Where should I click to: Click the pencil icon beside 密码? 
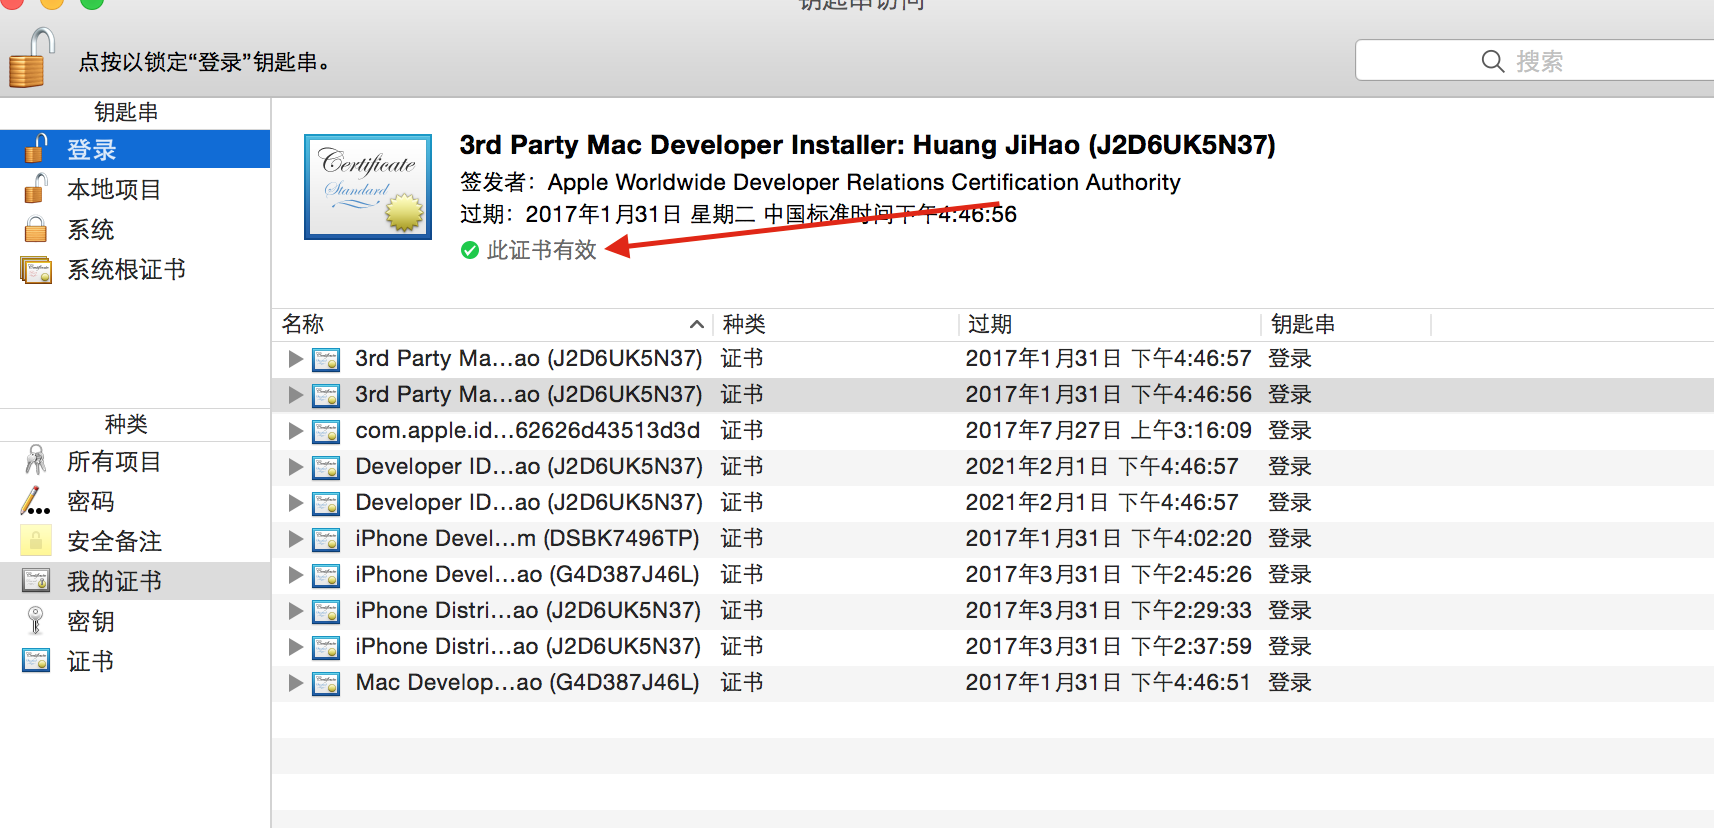click(x=36, y=500)
